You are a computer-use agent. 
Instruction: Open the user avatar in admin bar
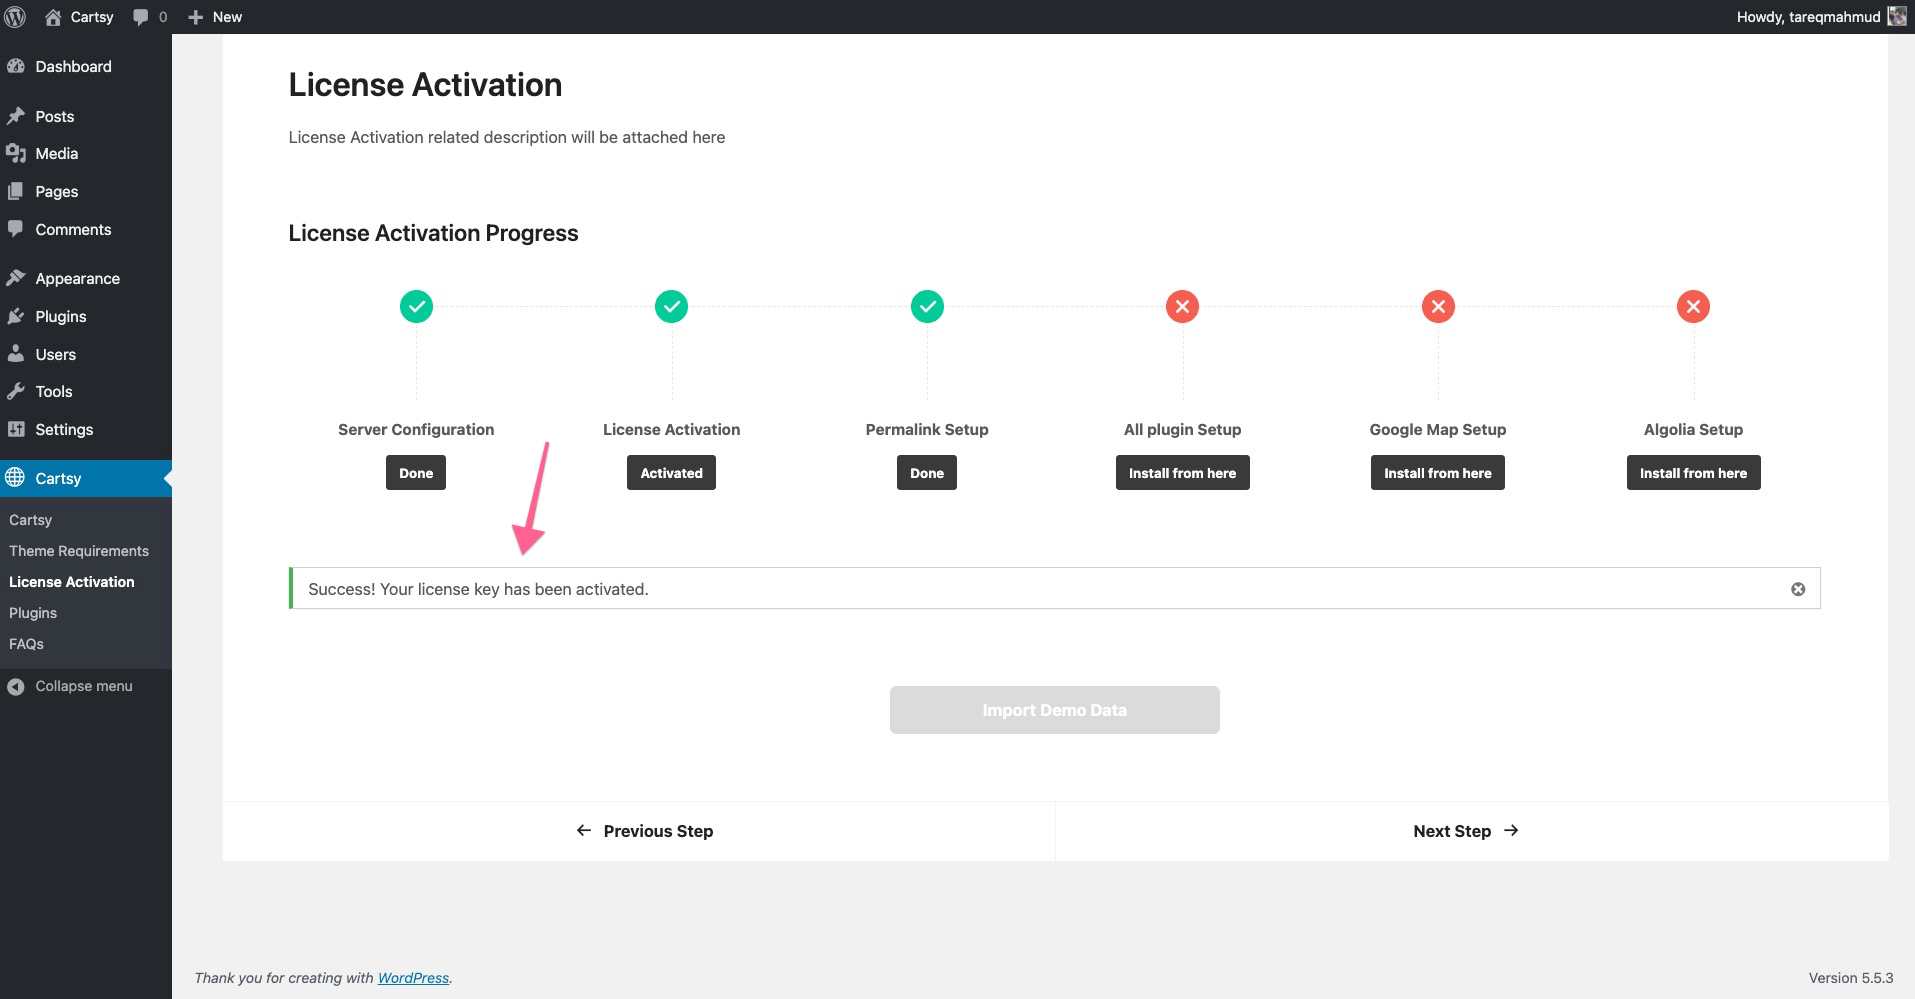(x=1897, y=16)
